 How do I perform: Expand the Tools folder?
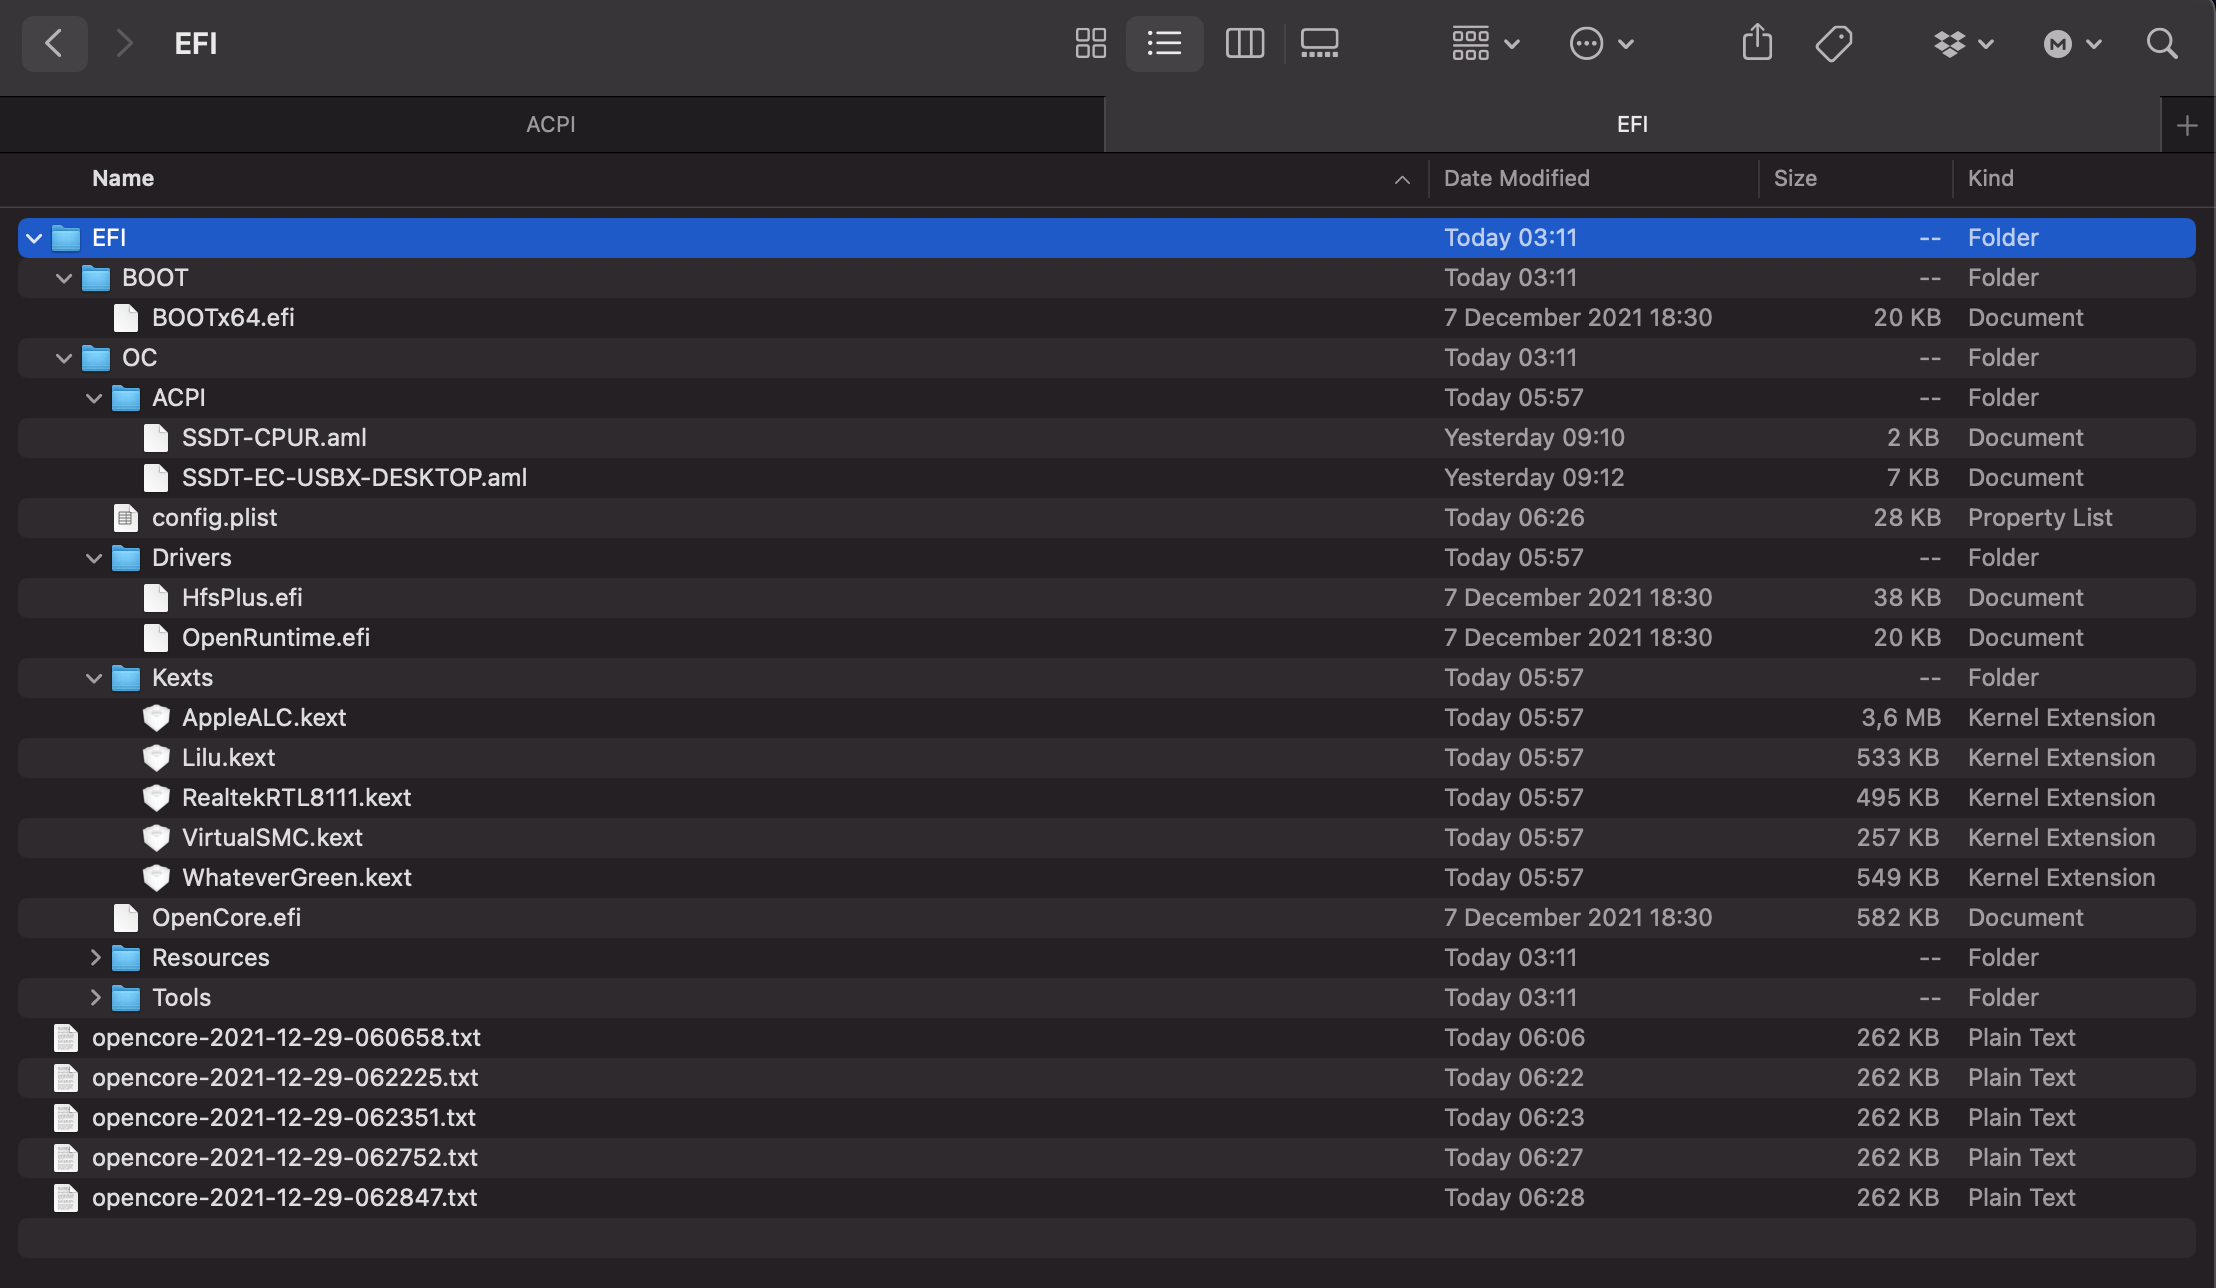click(95, 997)
